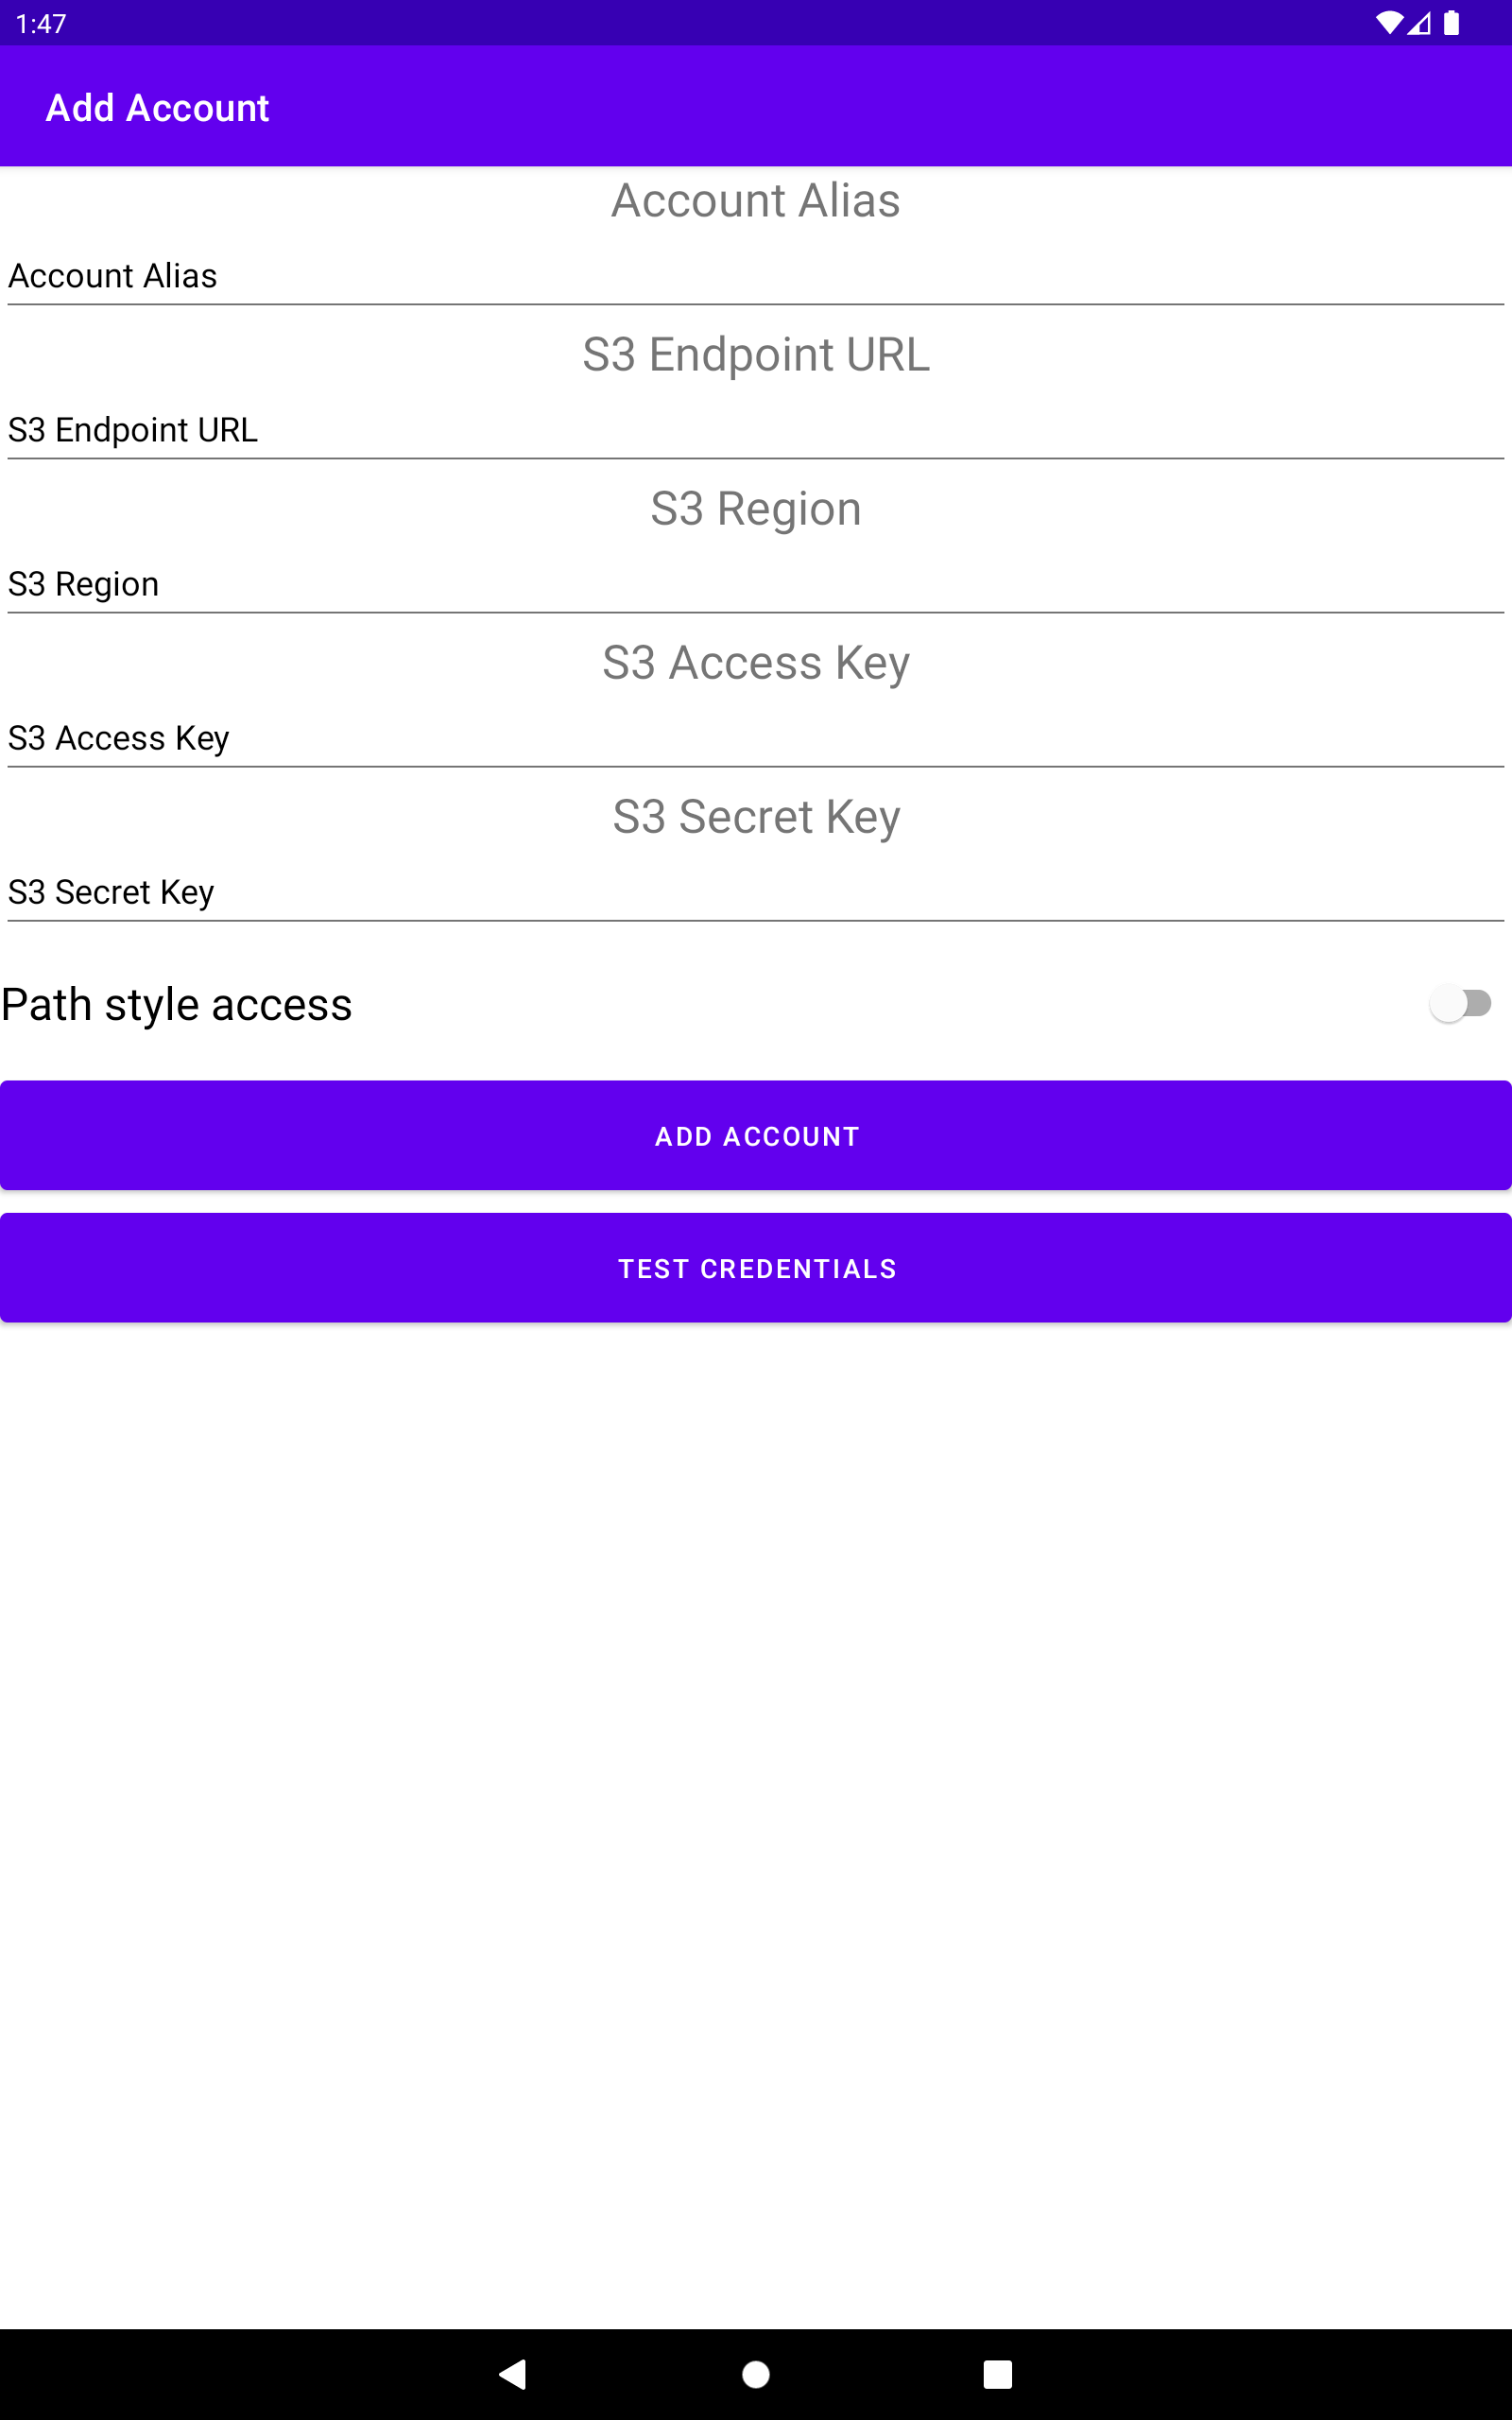Tap the Android back navigation icon

(513, 2374)
